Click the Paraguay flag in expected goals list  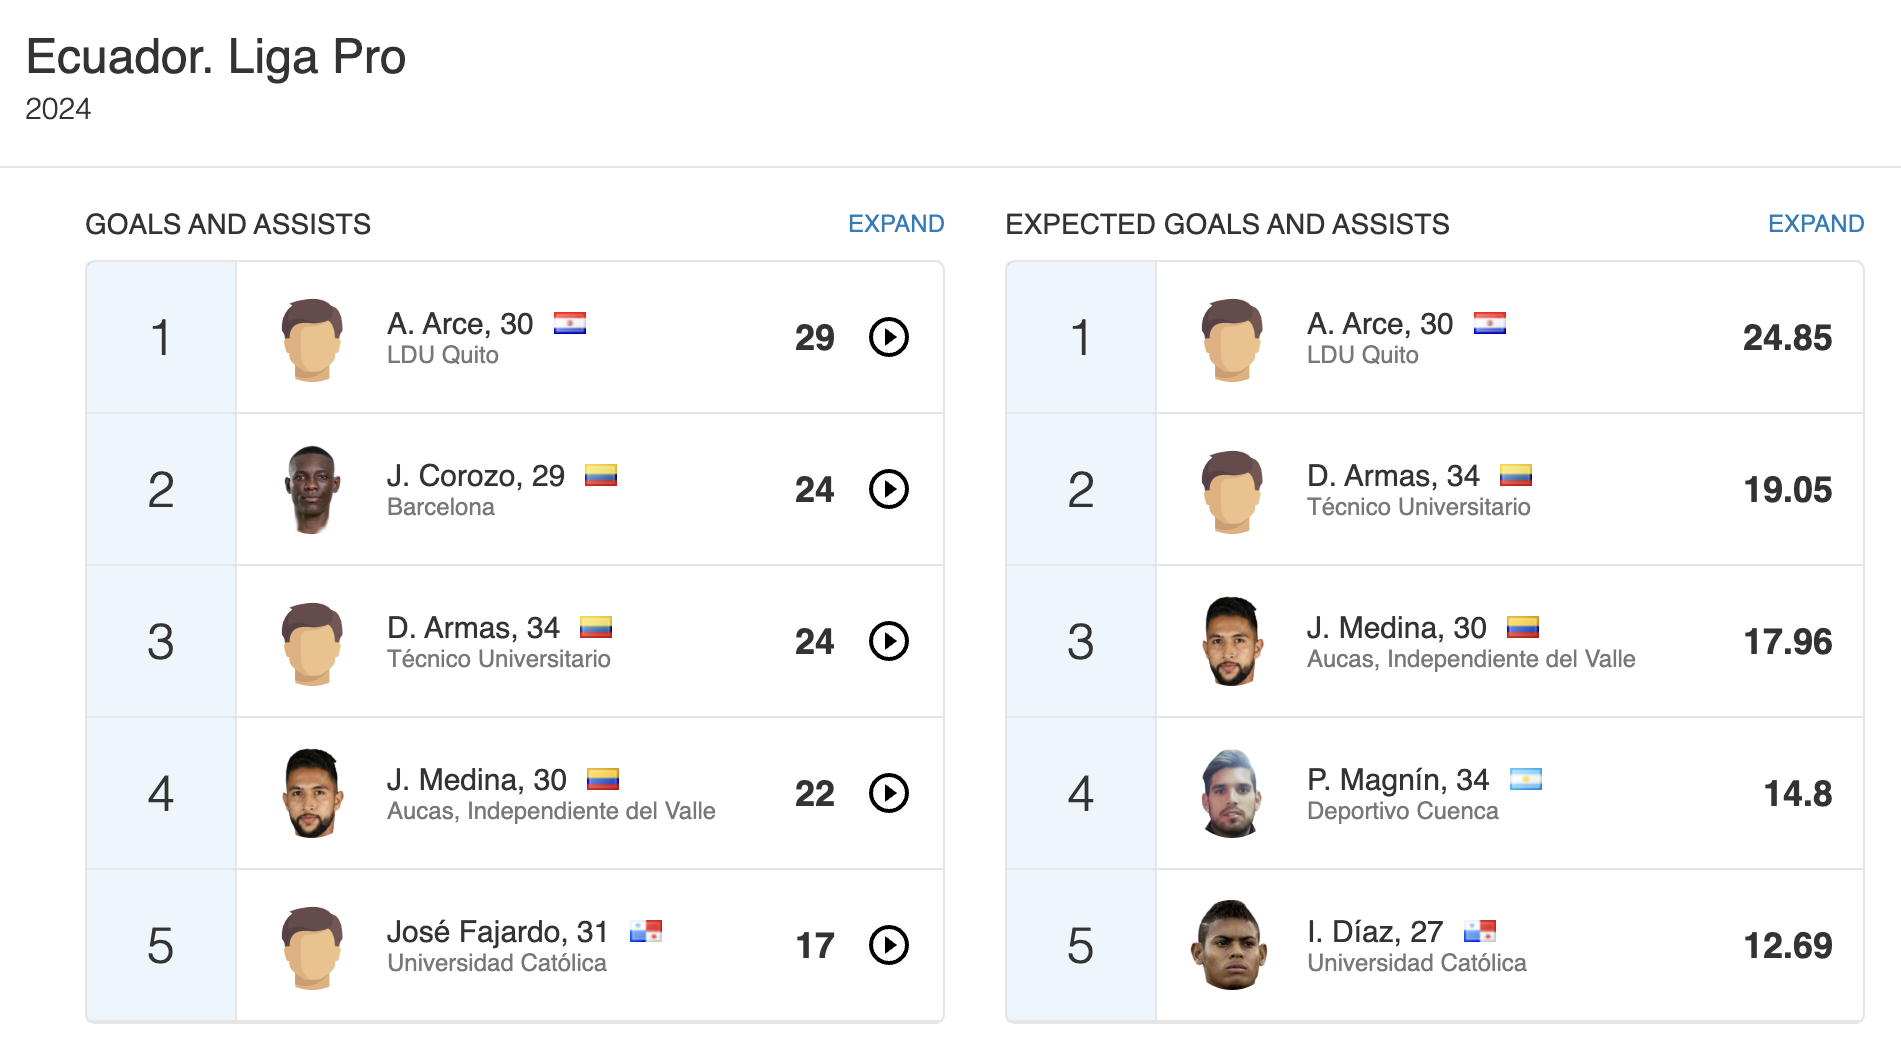coord(1489,323)
